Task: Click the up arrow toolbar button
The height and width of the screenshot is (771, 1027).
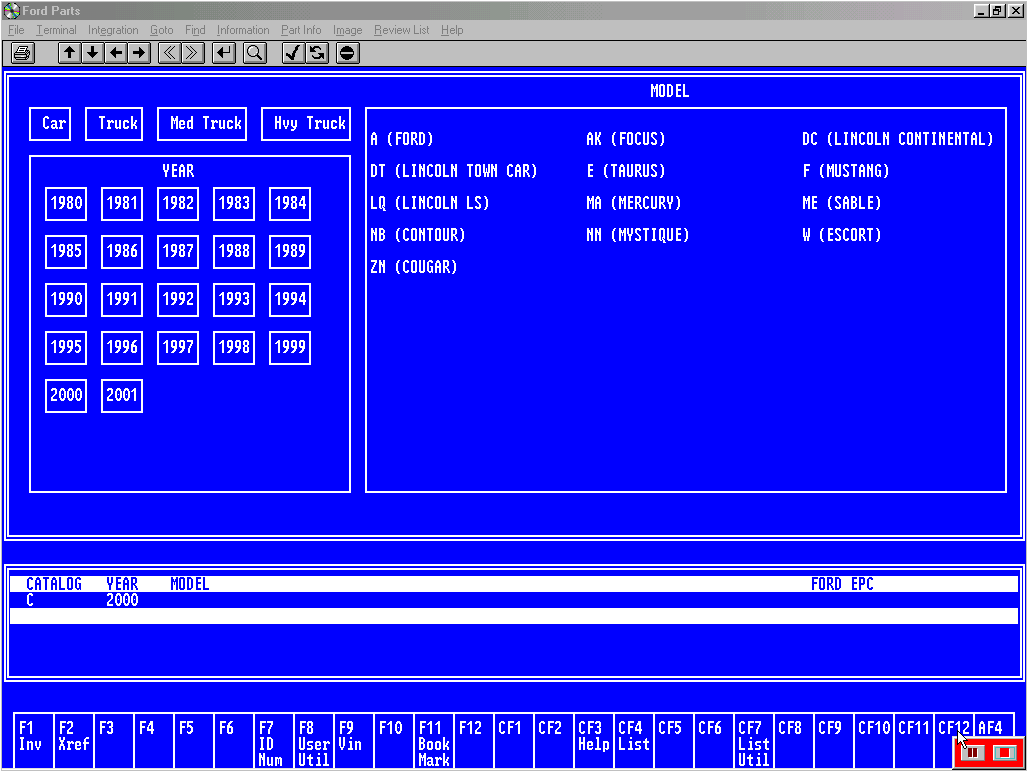Action: pos(69,53)
